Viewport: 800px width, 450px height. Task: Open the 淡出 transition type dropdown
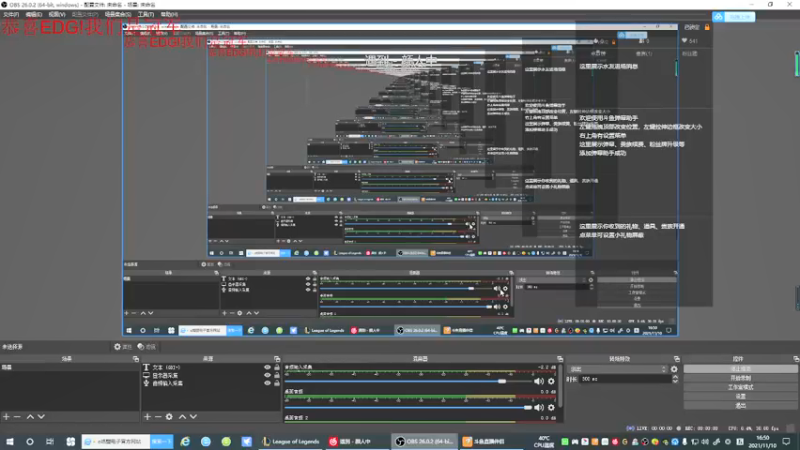618,369
